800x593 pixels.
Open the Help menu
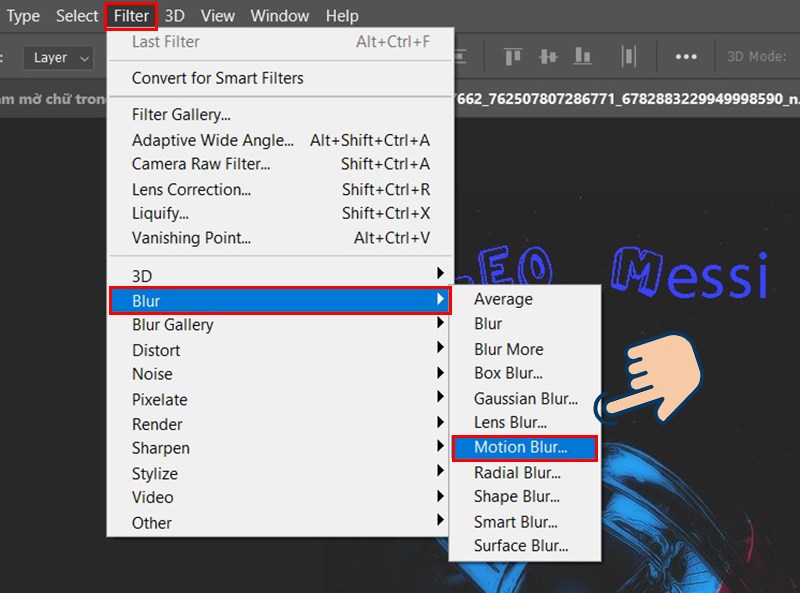[342, 15]
